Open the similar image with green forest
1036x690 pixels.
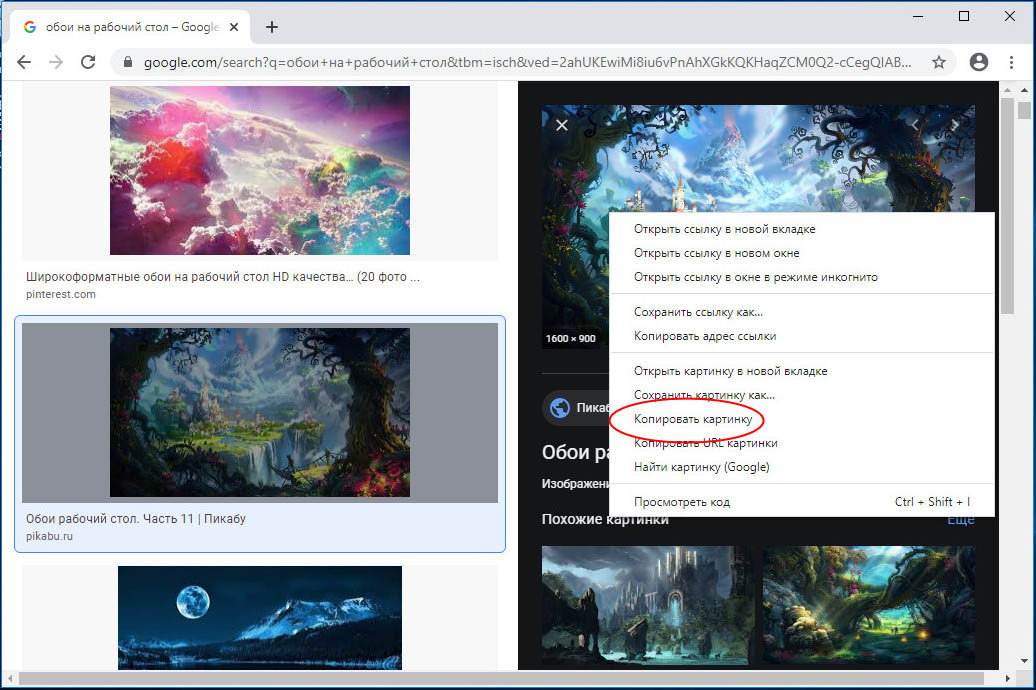coord(868,605)
